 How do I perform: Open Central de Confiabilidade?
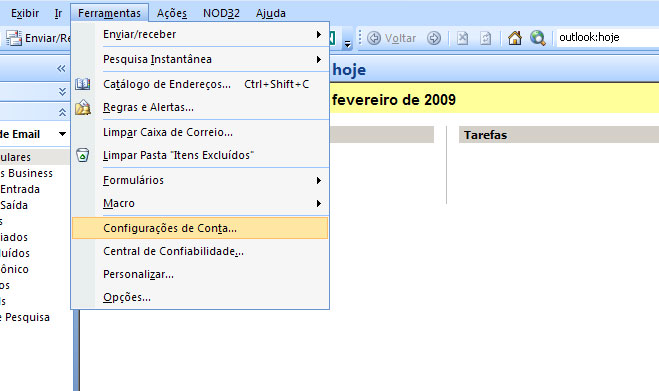[x=200, y=251]
